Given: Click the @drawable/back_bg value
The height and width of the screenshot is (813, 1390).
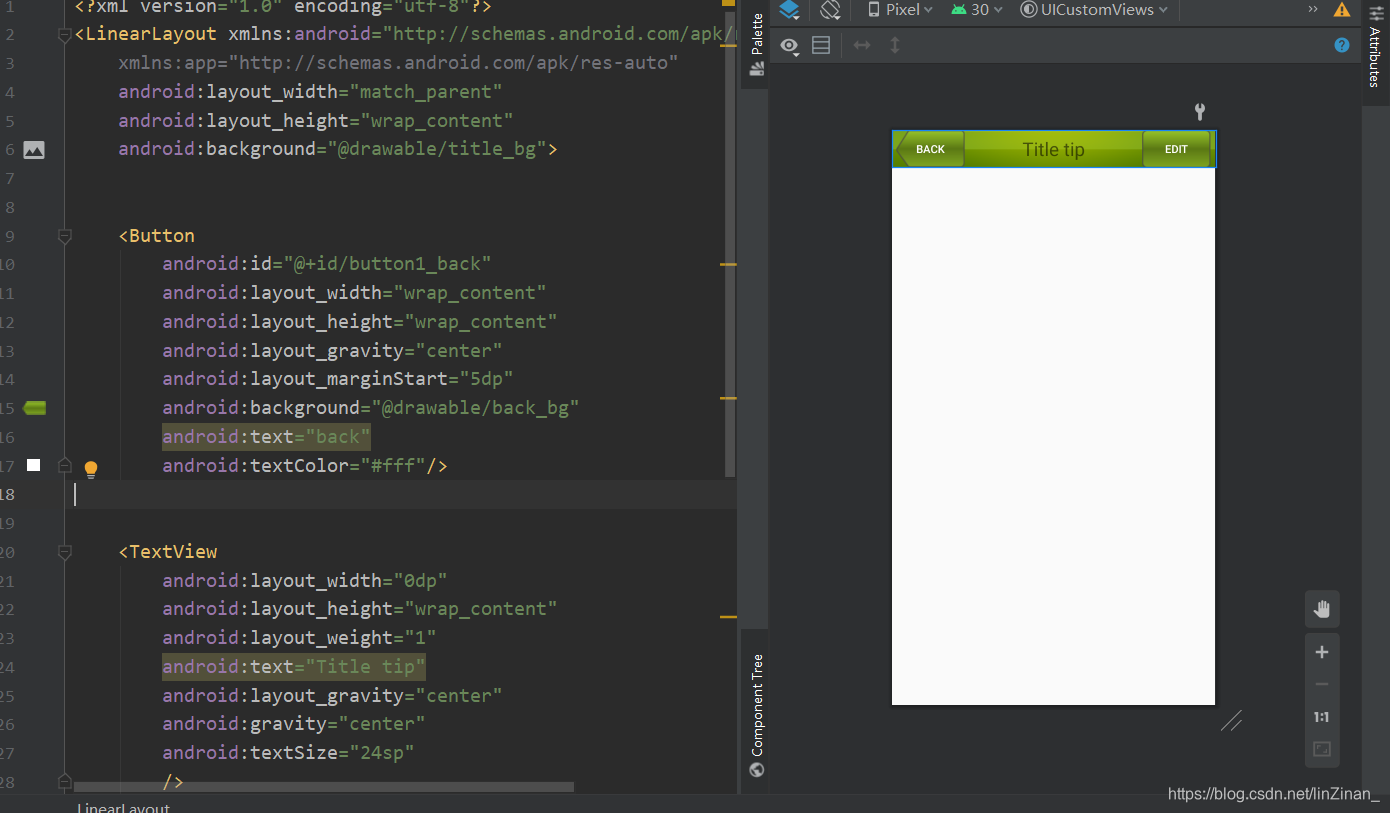Looking at the screenshot, I should coord(476,408).
